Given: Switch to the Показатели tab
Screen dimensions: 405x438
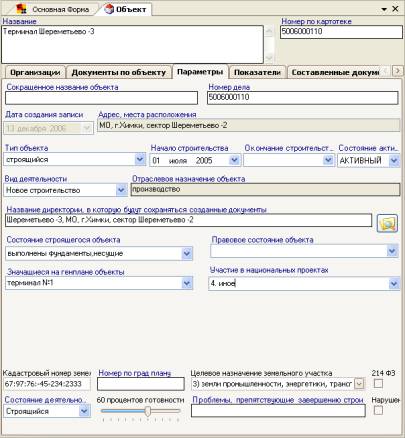Looking at the screenshot, I should pyautogui.click(x=257, y=72).
